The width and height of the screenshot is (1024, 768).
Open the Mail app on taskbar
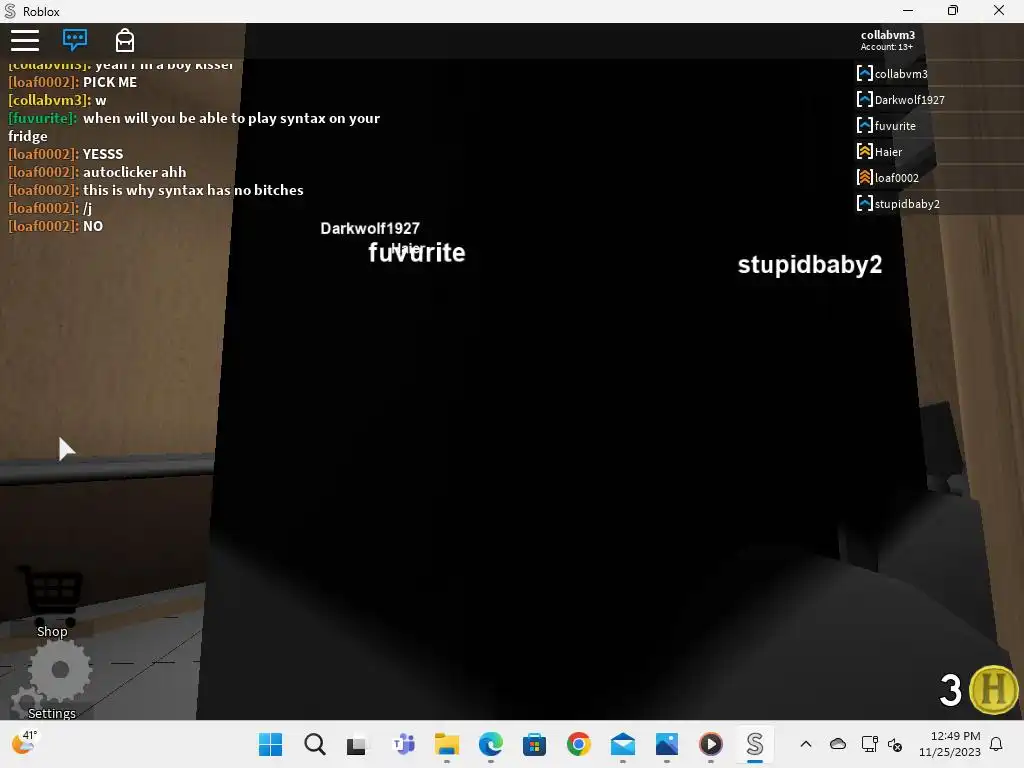(x=622, y=744)
